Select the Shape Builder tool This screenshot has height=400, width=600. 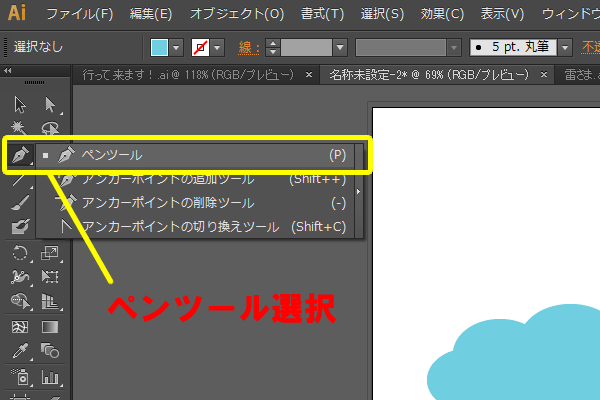[x=20, y=301]
